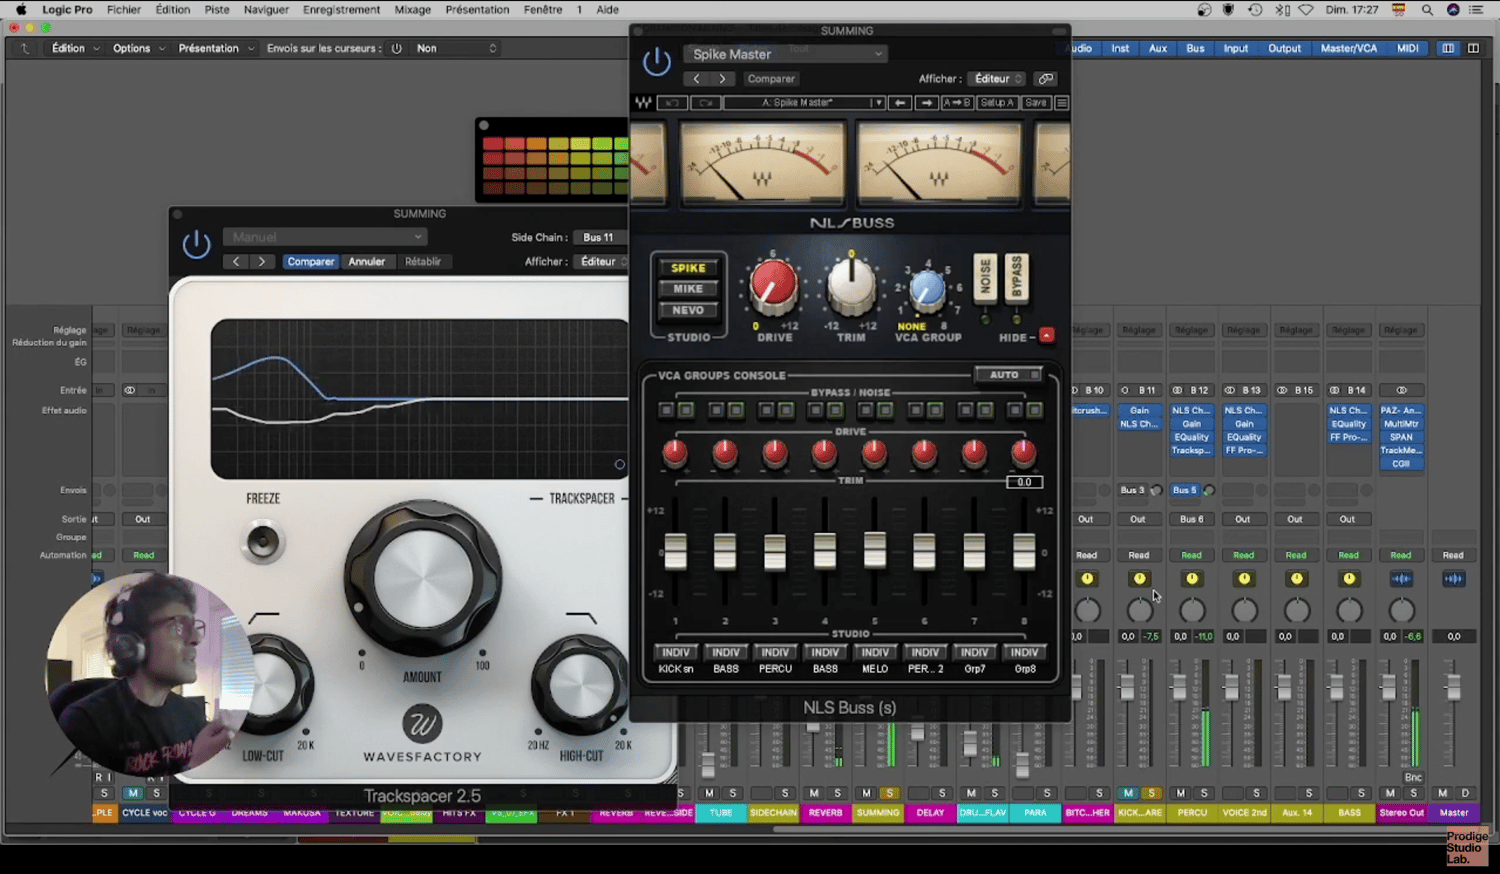Toggle solo on SUMMING channel
This screenshot has height=874, width=1500.
pyautogui.click(x=889, y=793)
